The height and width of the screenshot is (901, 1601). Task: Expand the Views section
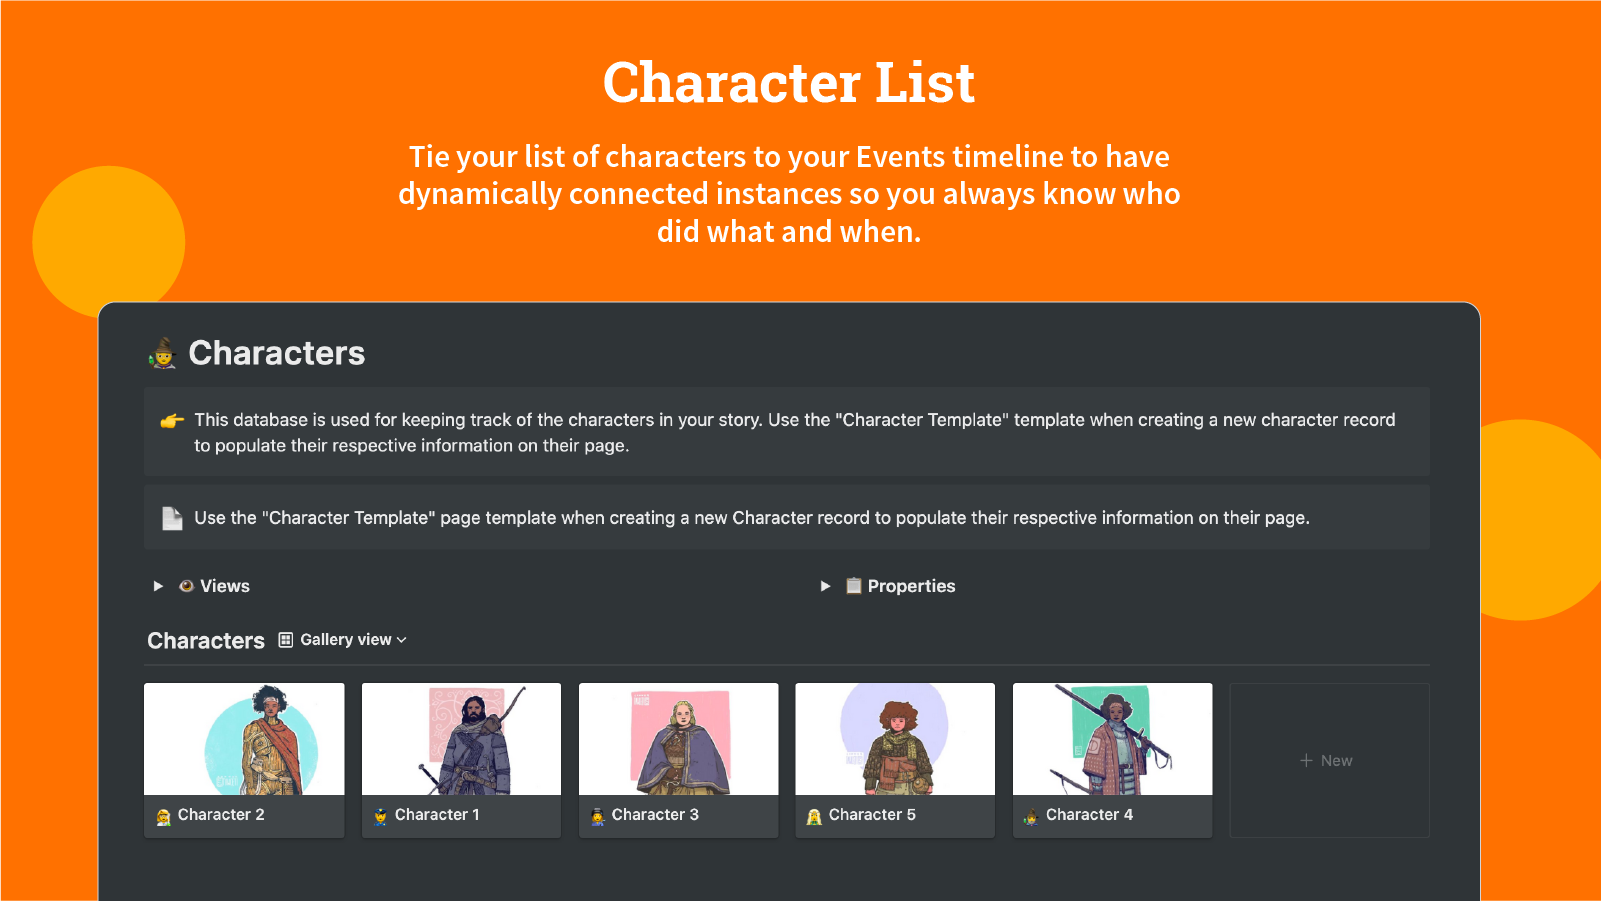tap(158, 586)
